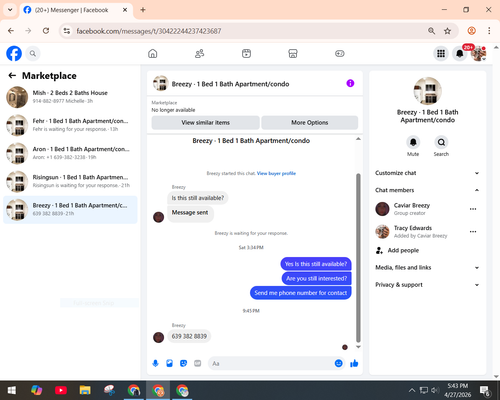500x400 pixels.
Task: Click the 639 382 8839 message bubble
Action: click(x=189, y=336)
